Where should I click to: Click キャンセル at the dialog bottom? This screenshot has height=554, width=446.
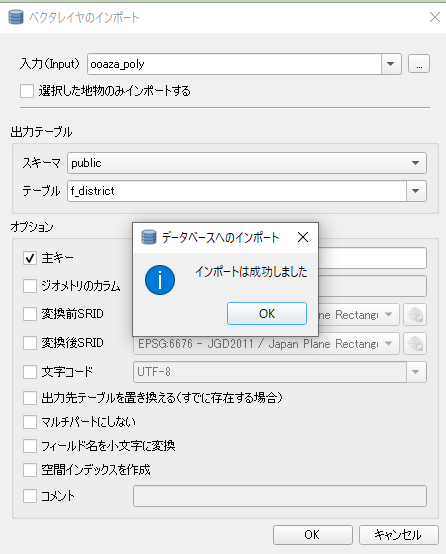tap(398, 535)
